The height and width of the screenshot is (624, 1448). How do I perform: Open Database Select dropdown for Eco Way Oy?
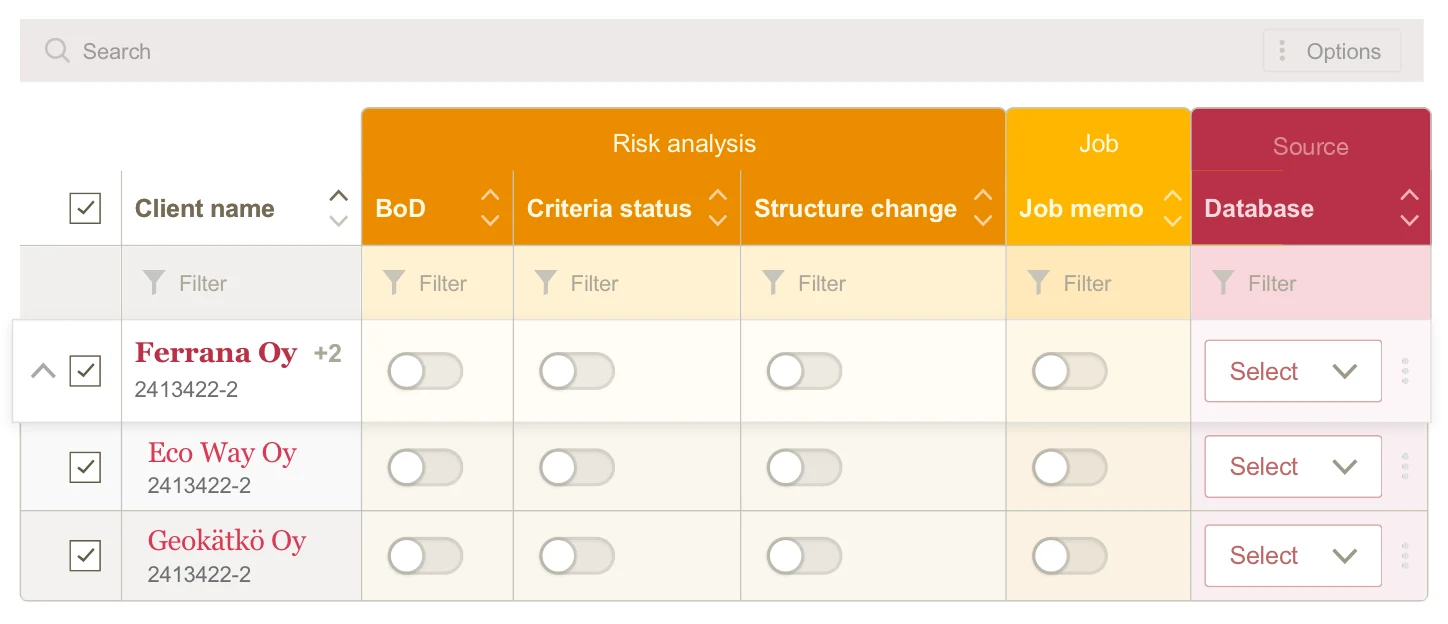(1293, 466)
